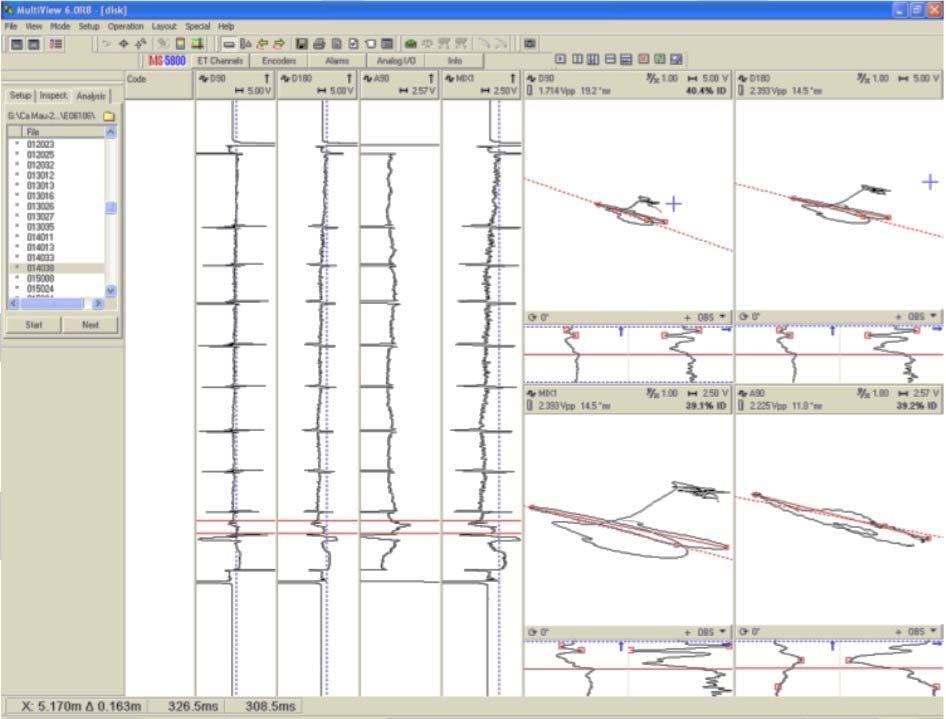The image size is (946, 719).
Task: Click the red list view toolbar icon
Action: coord(56,44)
